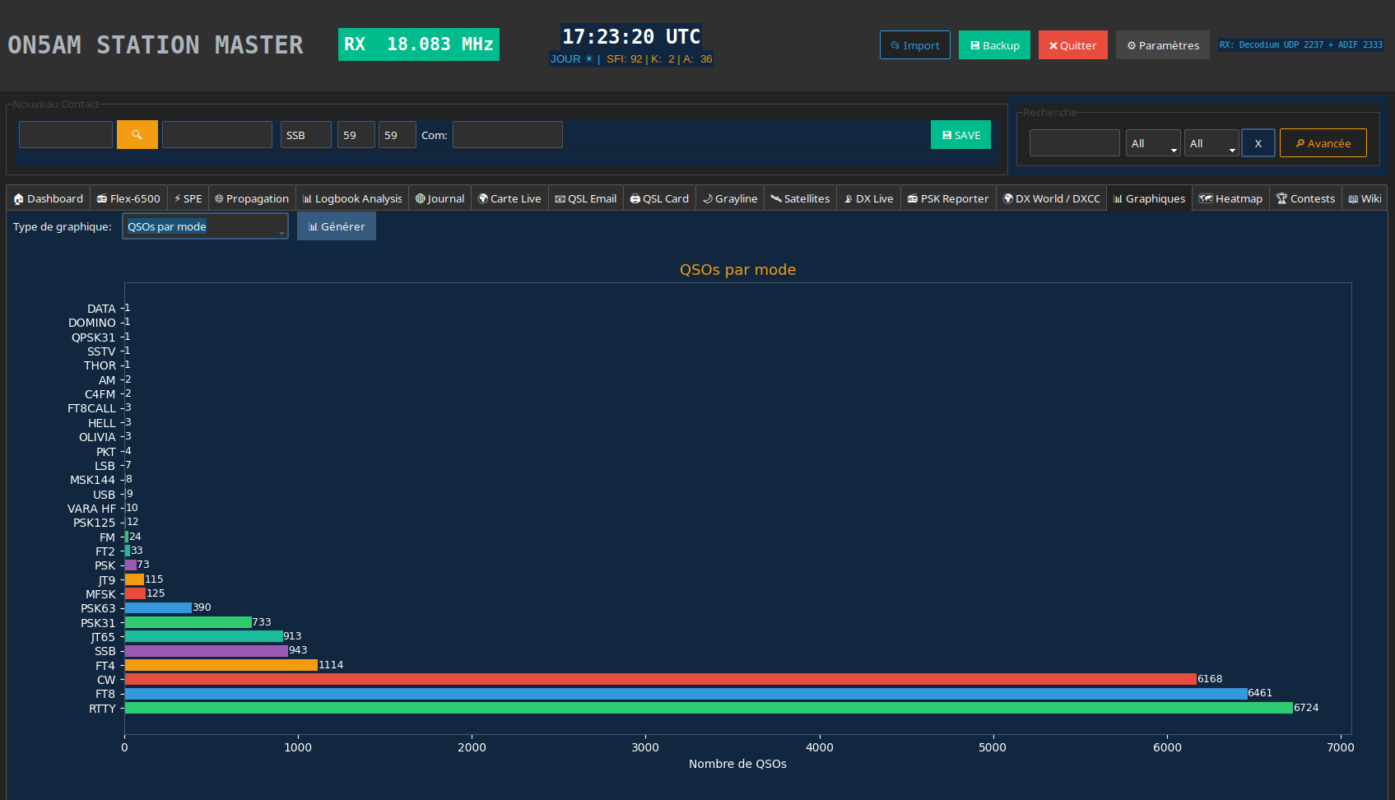Image resolution: width=1395 pixels, height=800 pixels.
Task: Focus the empty field between search button and SSB
Action: (x=217, y=135)
